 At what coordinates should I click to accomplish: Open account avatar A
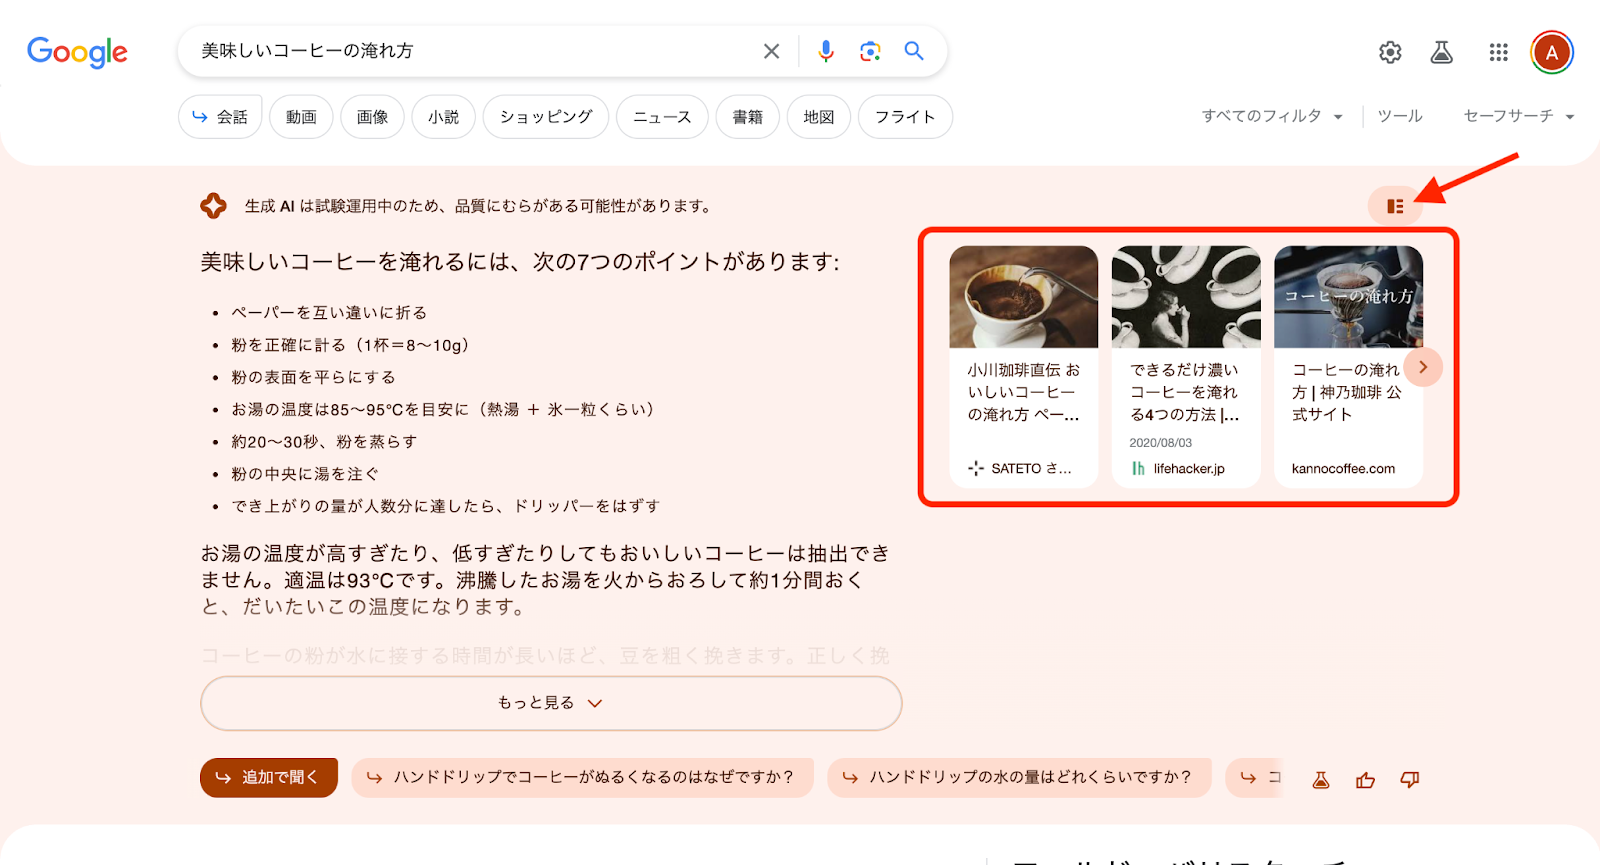(x=1552, y=52)
